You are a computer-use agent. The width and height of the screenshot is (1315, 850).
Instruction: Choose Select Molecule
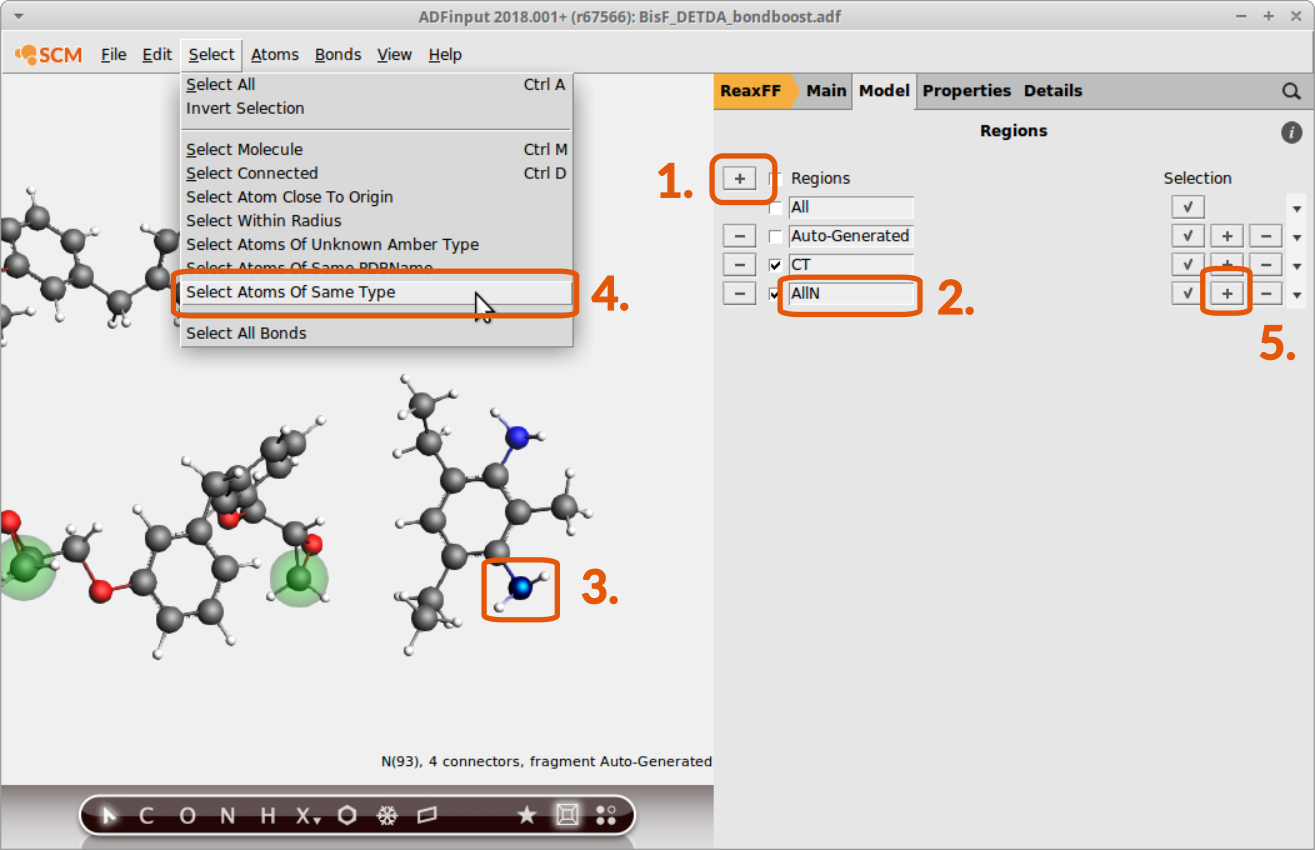point(376,150)
